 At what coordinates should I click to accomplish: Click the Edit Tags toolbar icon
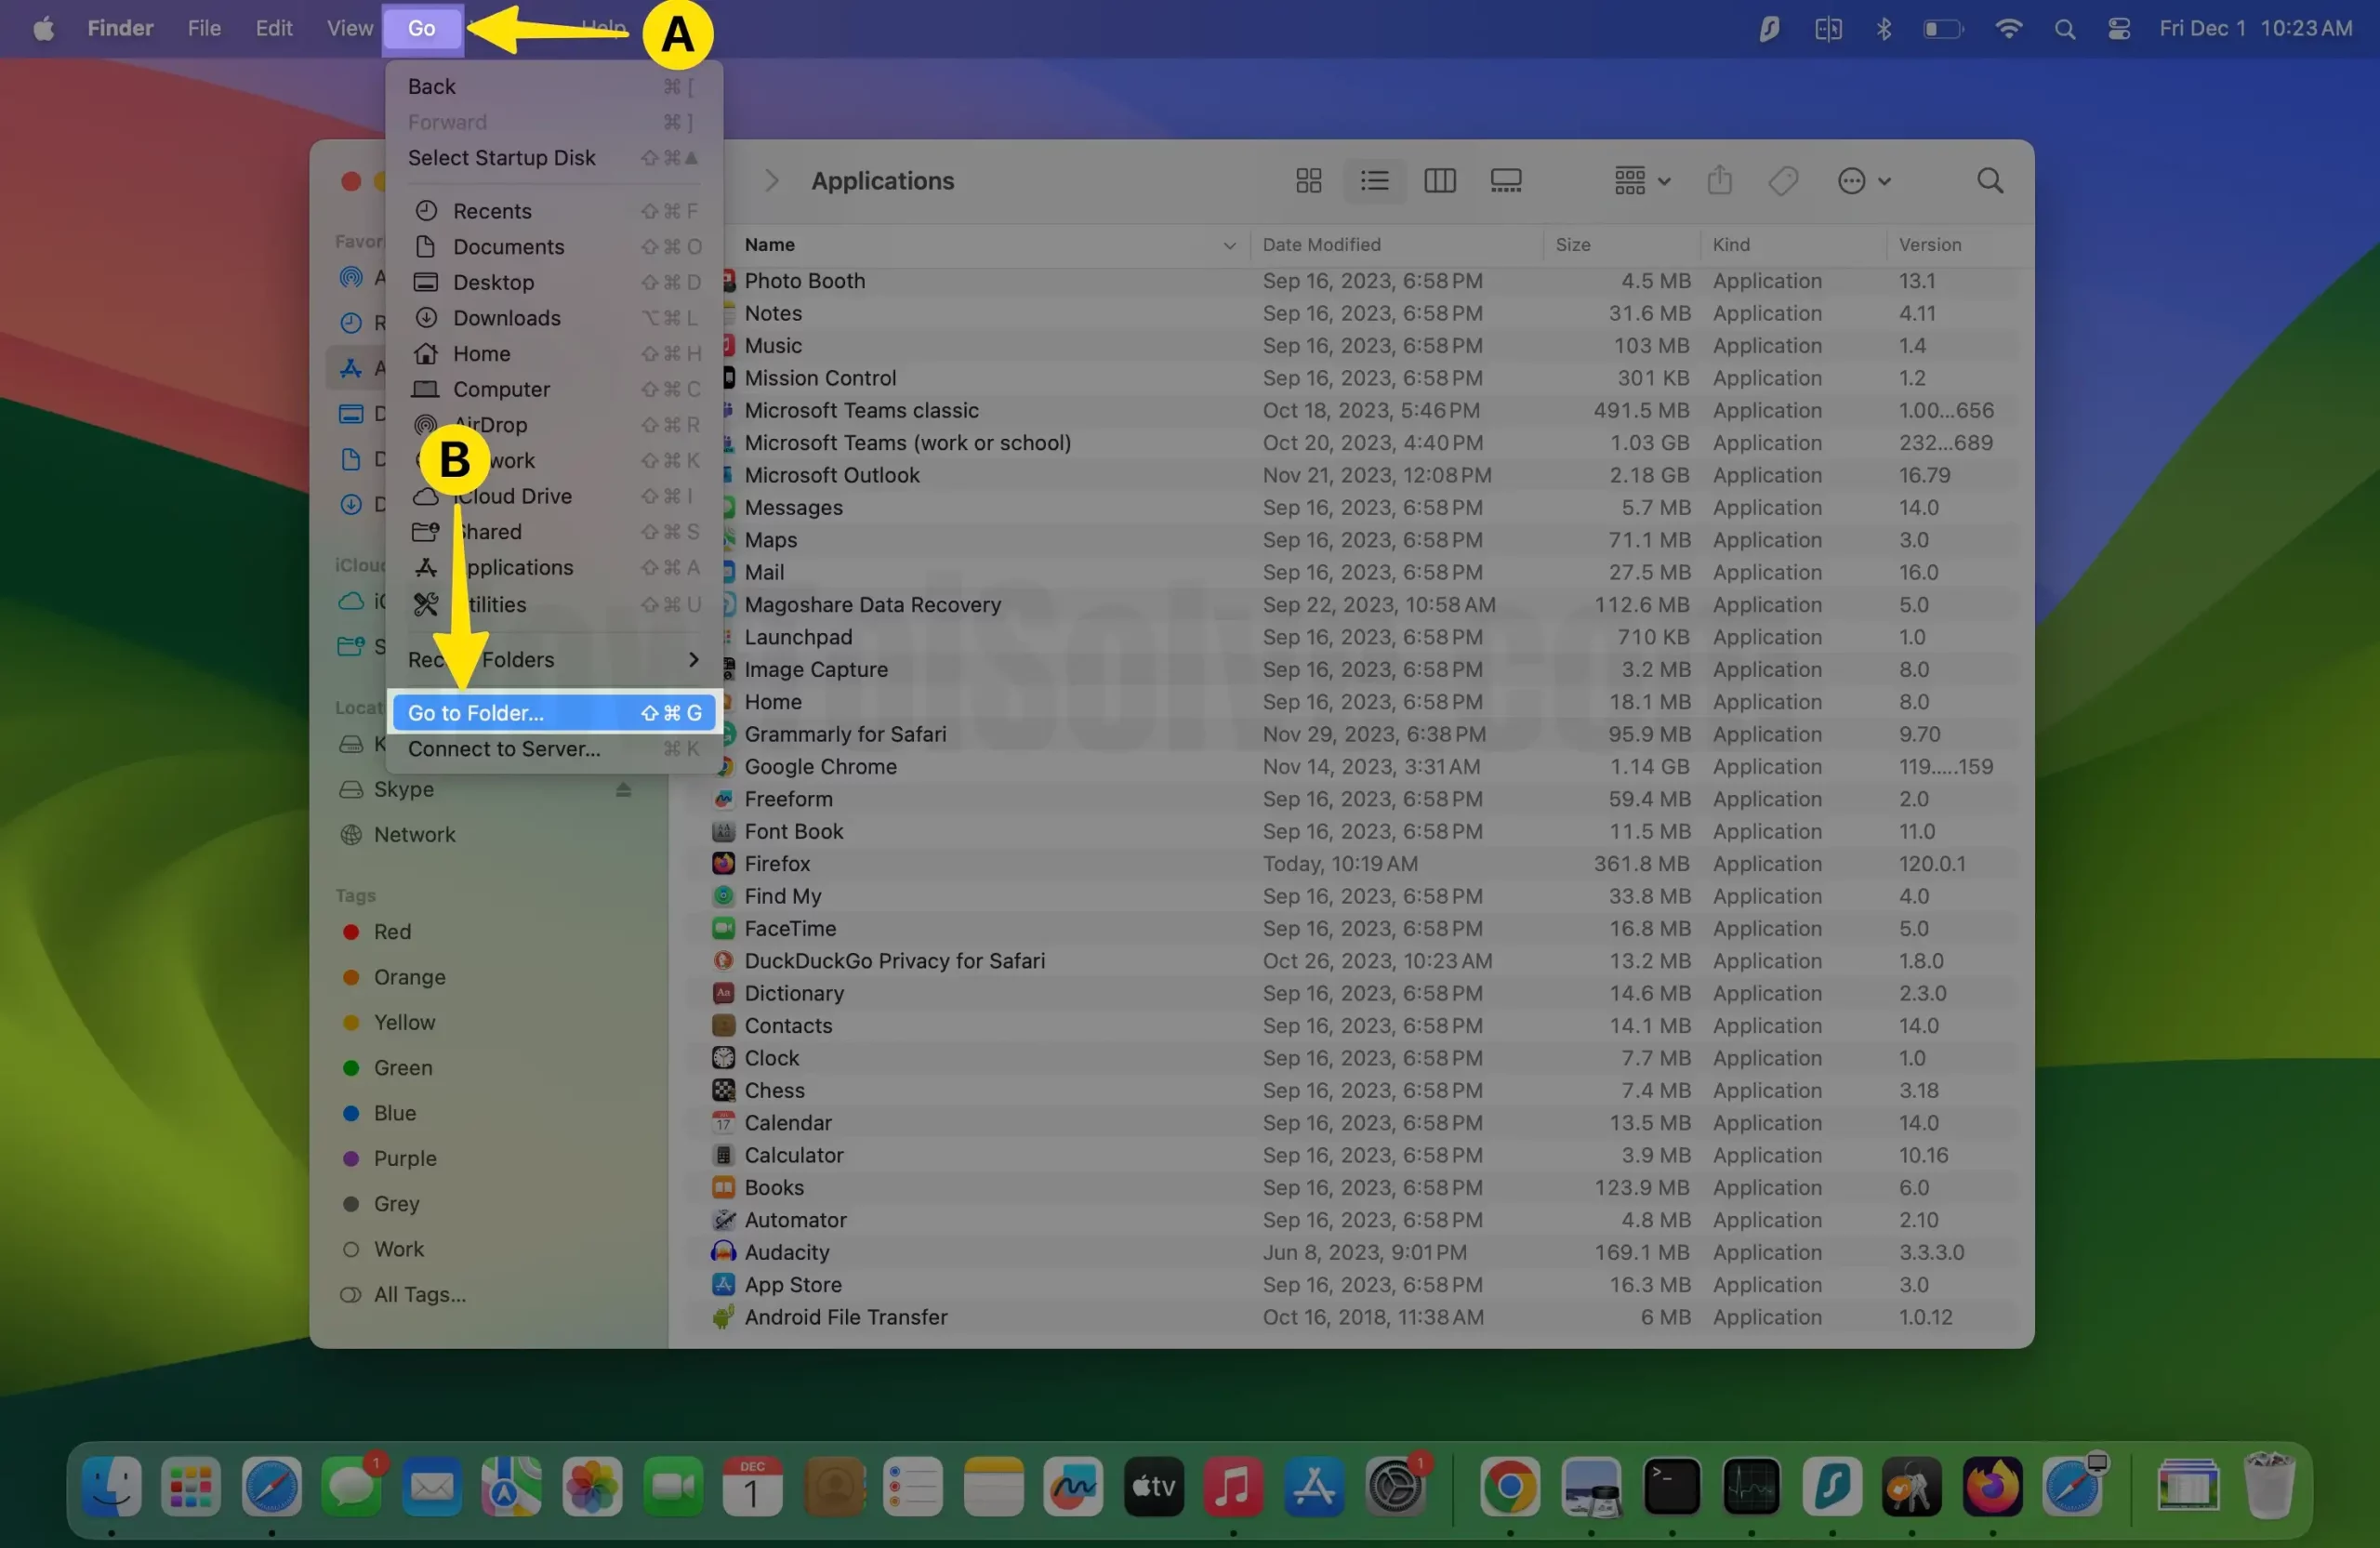pos(1783,180)
